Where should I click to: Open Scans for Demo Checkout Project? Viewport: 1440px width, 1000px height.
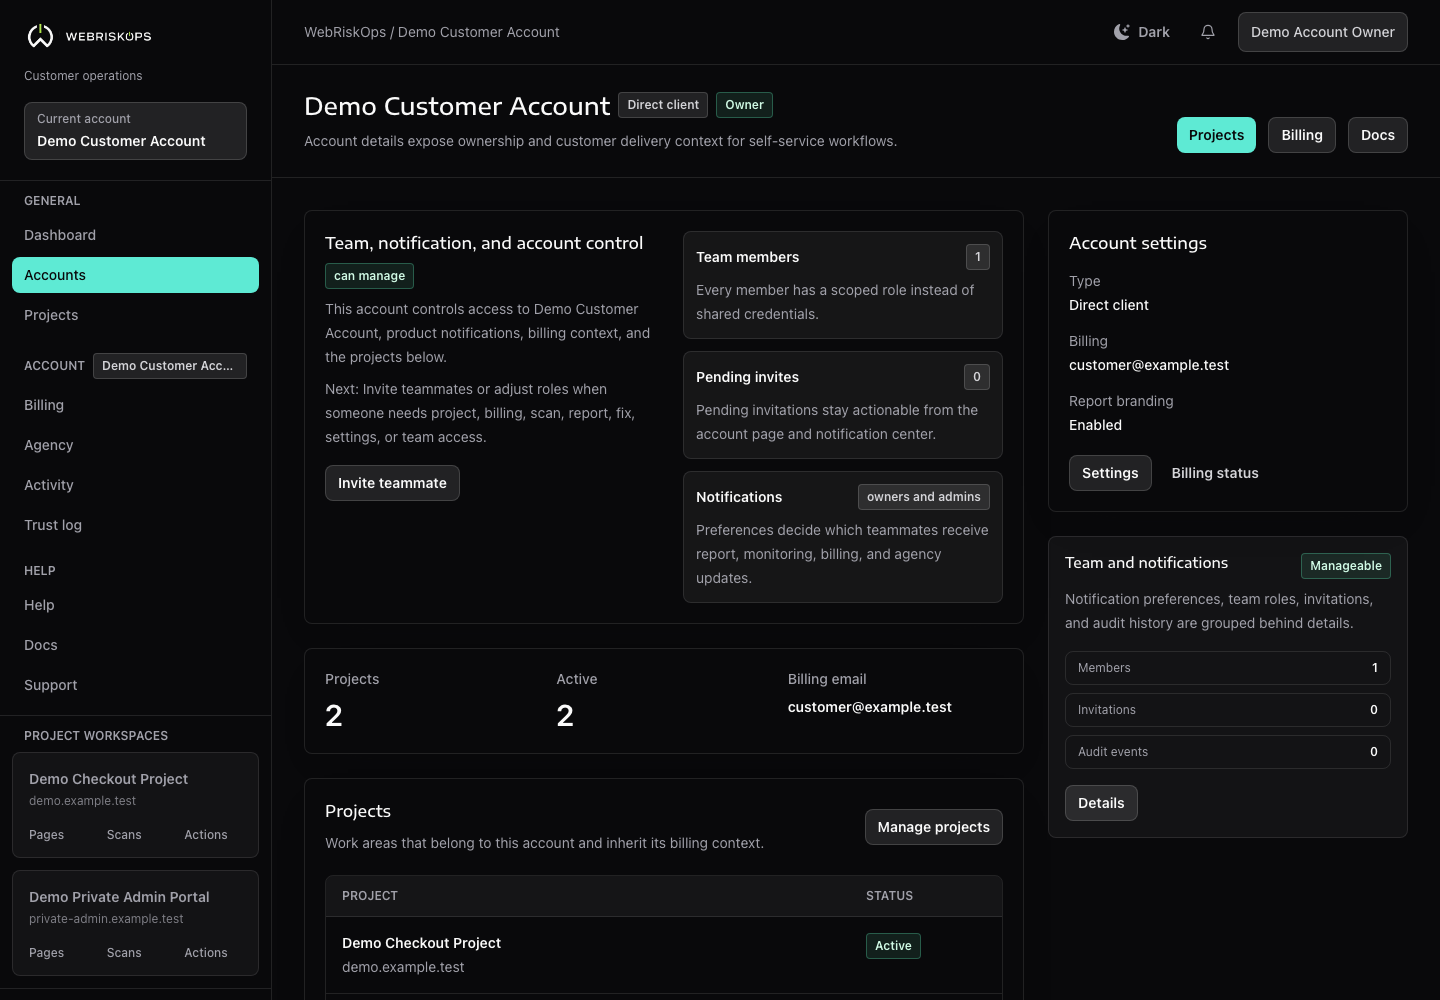pos(124,835)
